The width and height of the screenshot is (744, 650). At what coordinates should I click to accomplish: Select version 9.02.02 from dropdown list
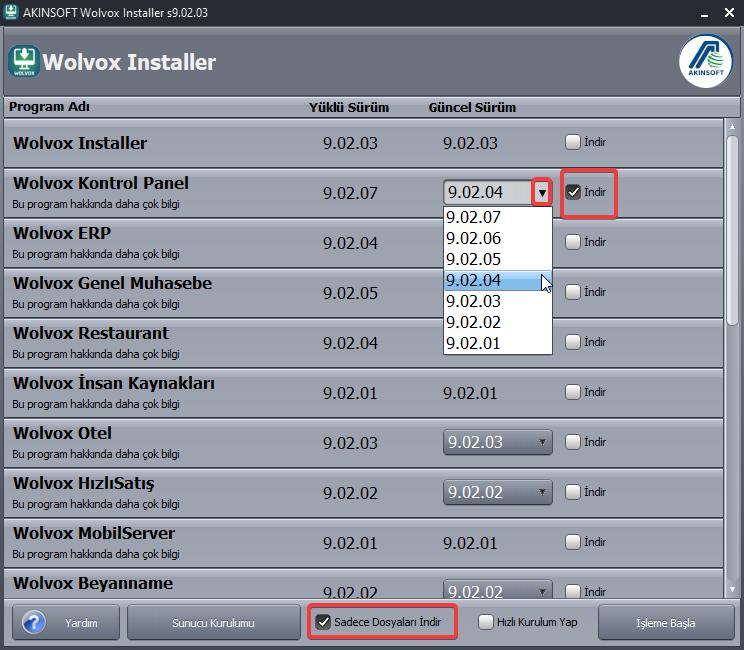pos(497,322)
